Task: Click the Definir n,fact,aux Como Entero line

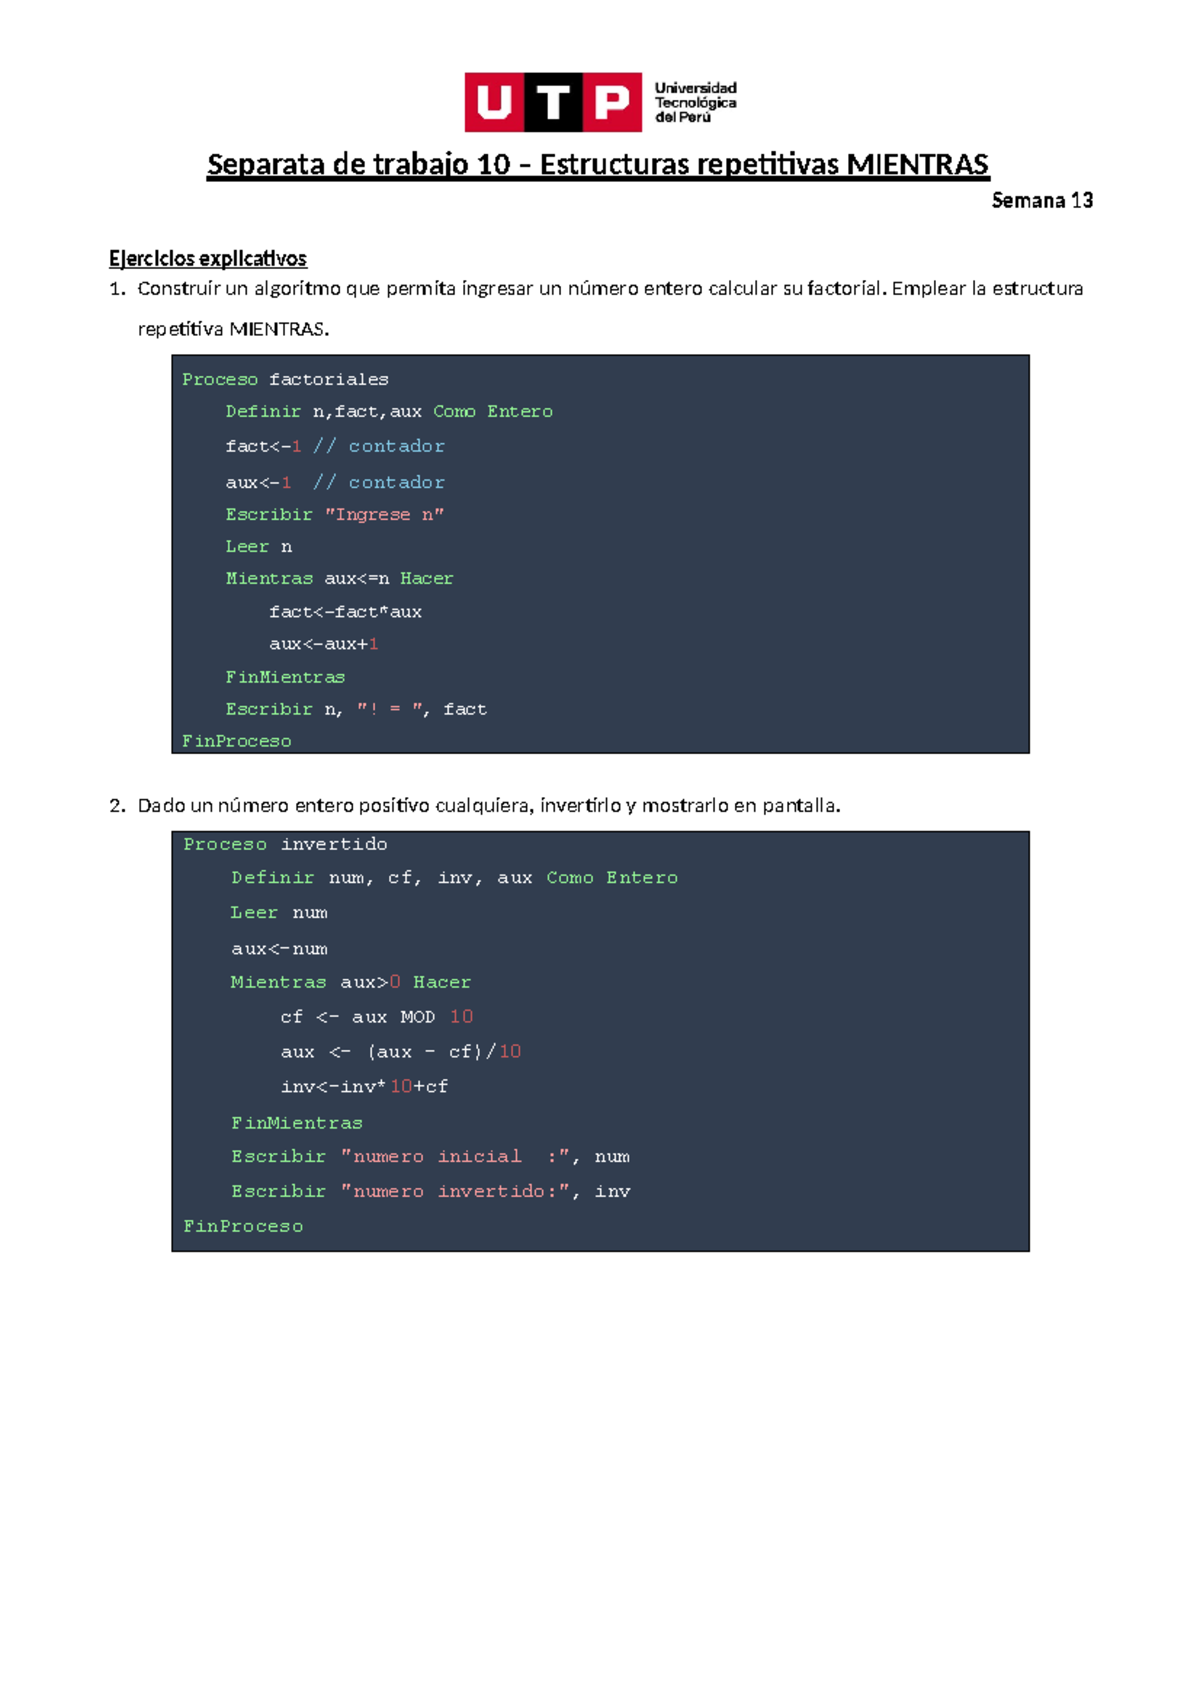Action: point(388,412)
